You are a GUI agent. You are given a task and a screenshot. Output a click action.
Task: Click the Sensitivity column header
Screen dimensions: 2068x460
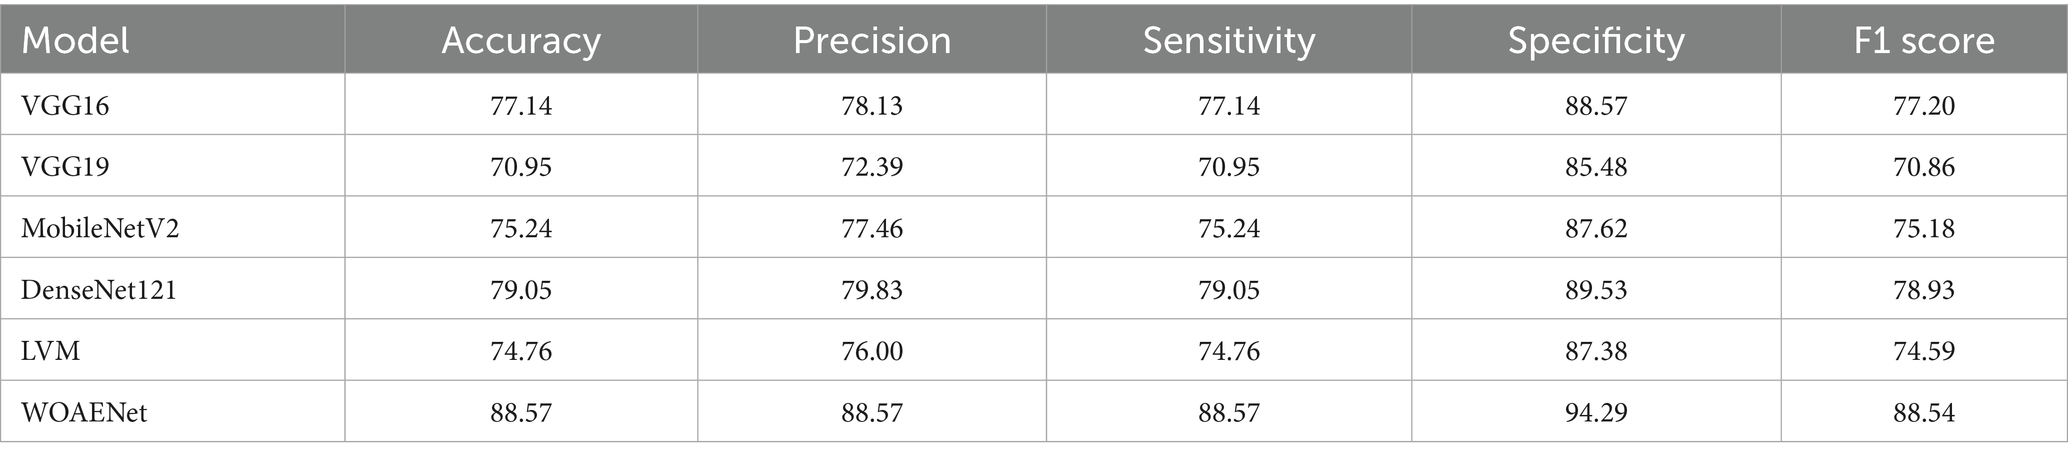(x=1228, y=40)
